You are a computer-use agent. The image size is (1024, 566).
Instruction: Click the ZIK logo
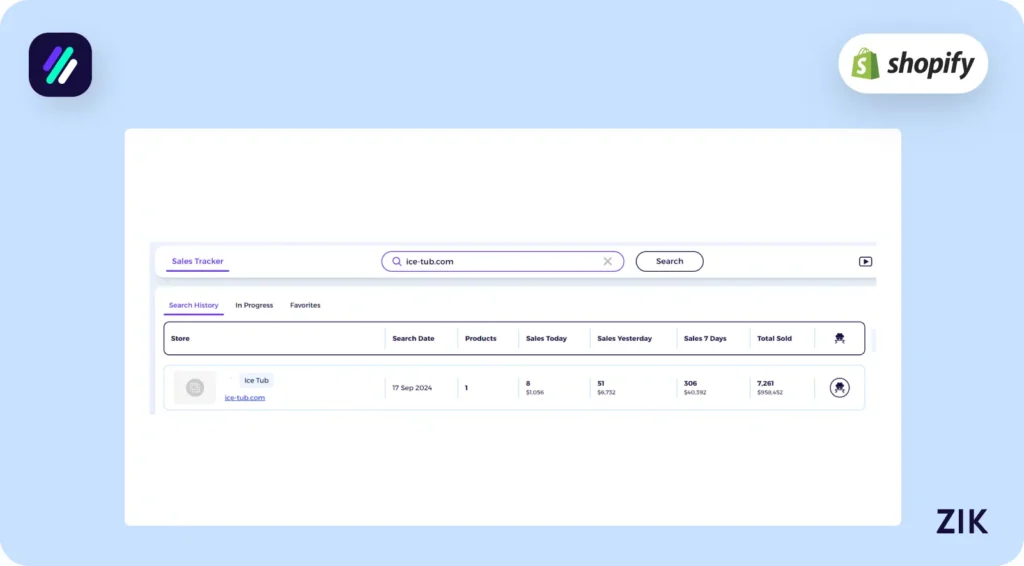click(961, 521)
